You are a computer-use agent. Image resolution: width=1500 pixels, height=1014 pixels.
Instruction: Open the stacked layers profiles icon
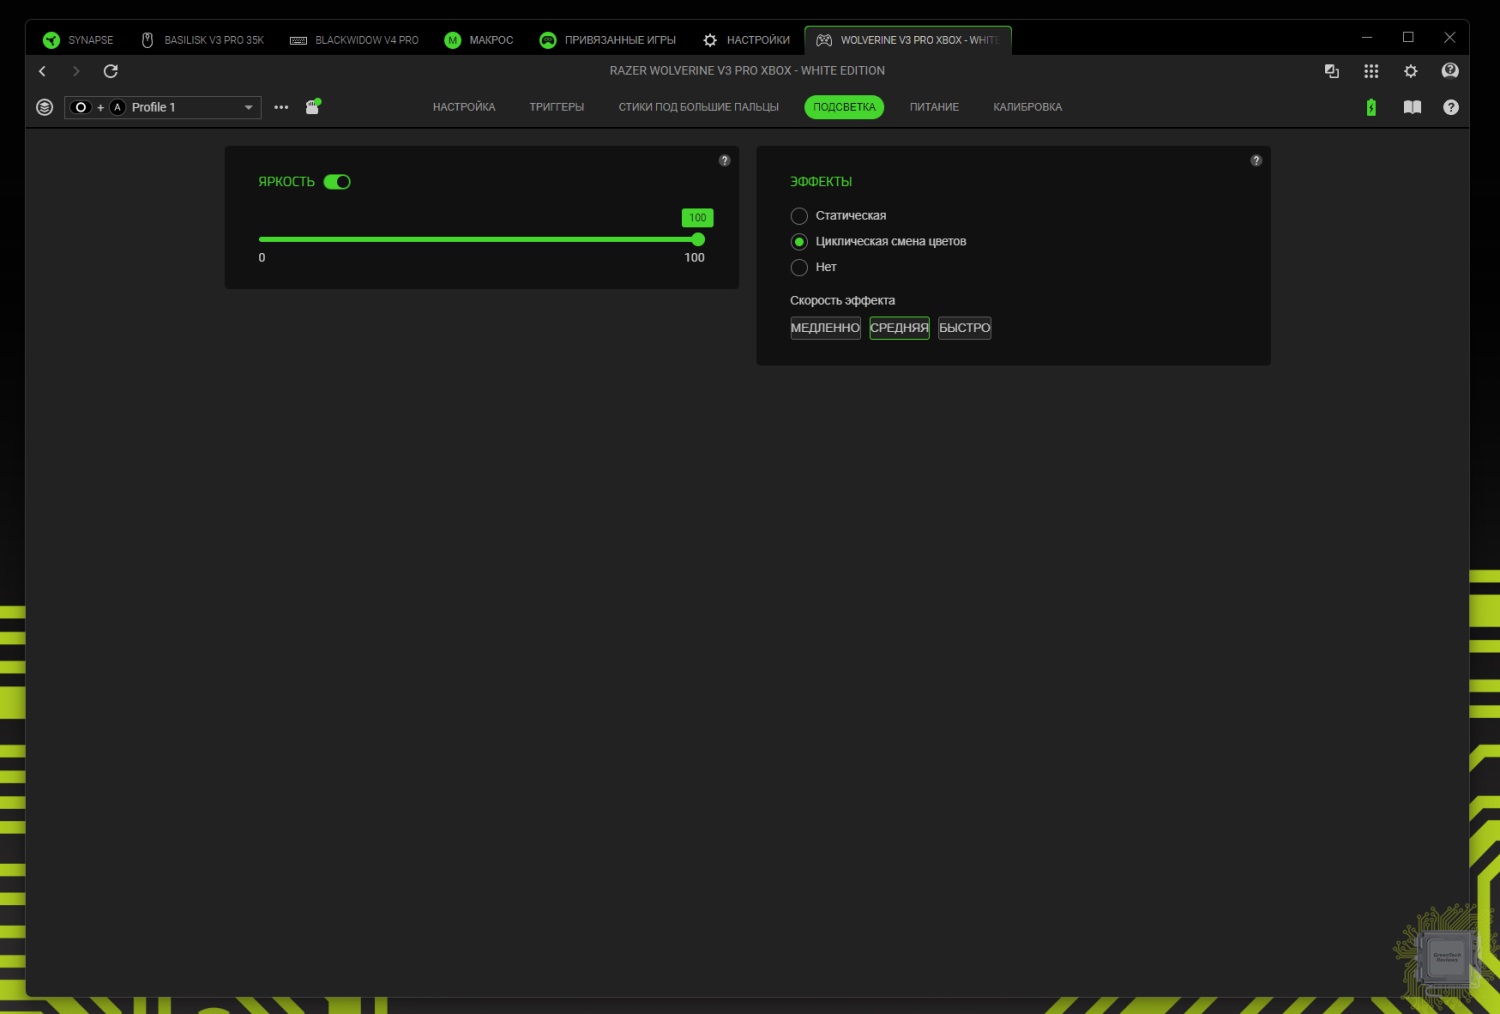point(44,107)
